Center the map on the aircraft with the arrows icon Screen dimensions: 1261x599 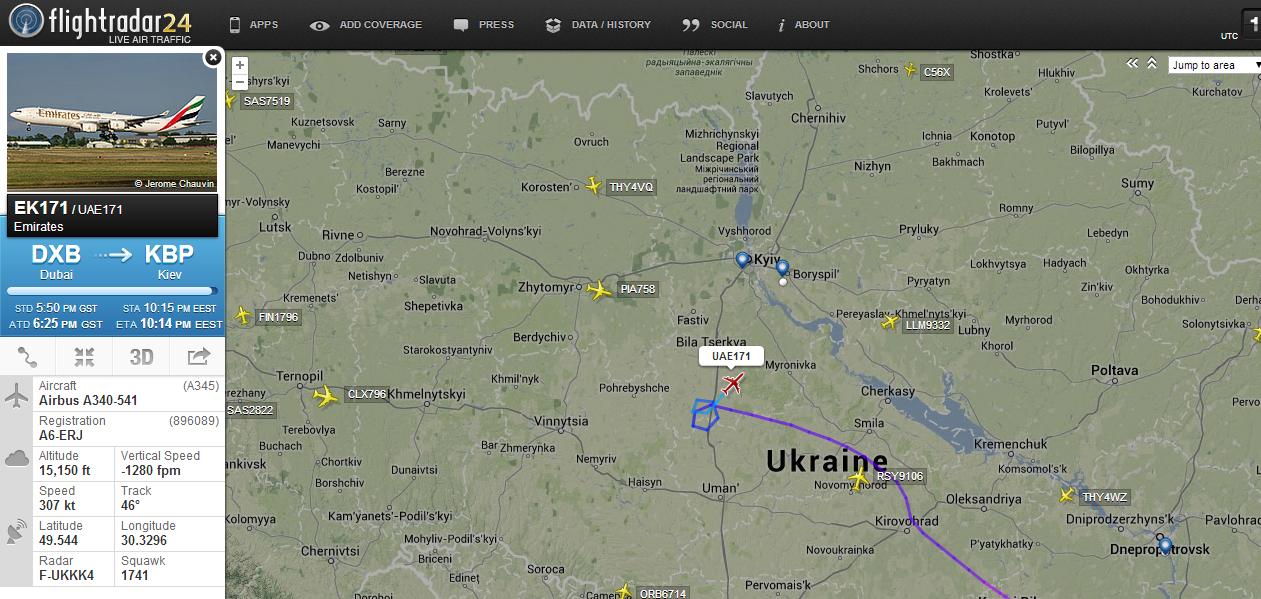84,357
